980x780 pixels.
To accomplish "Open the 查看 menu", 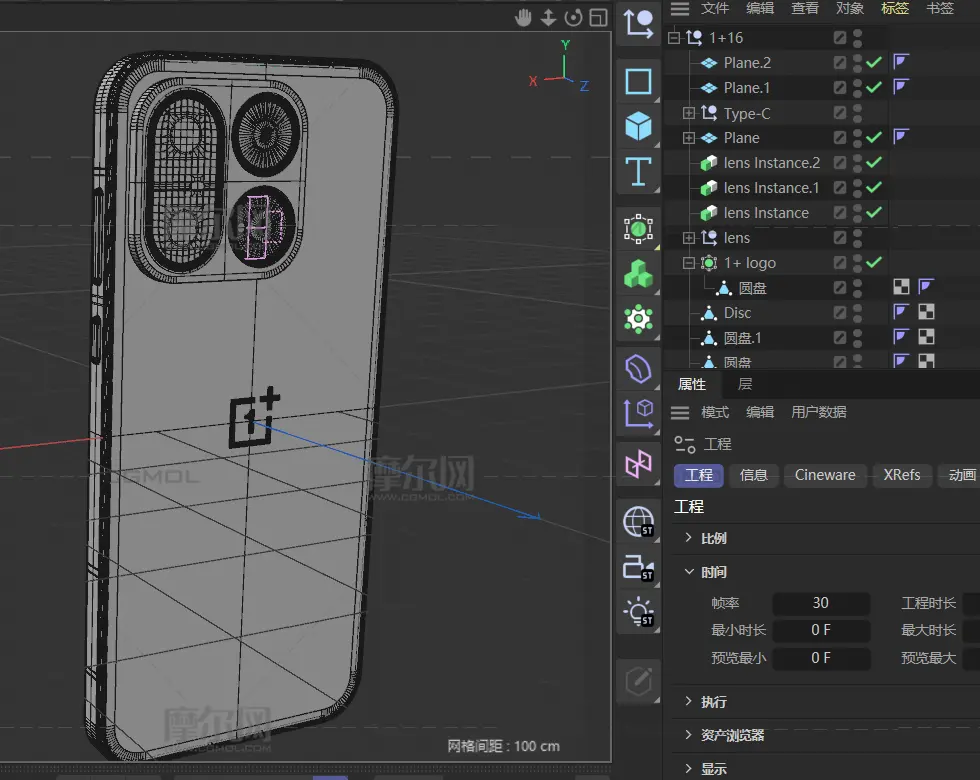I will (x=805, y=8).
